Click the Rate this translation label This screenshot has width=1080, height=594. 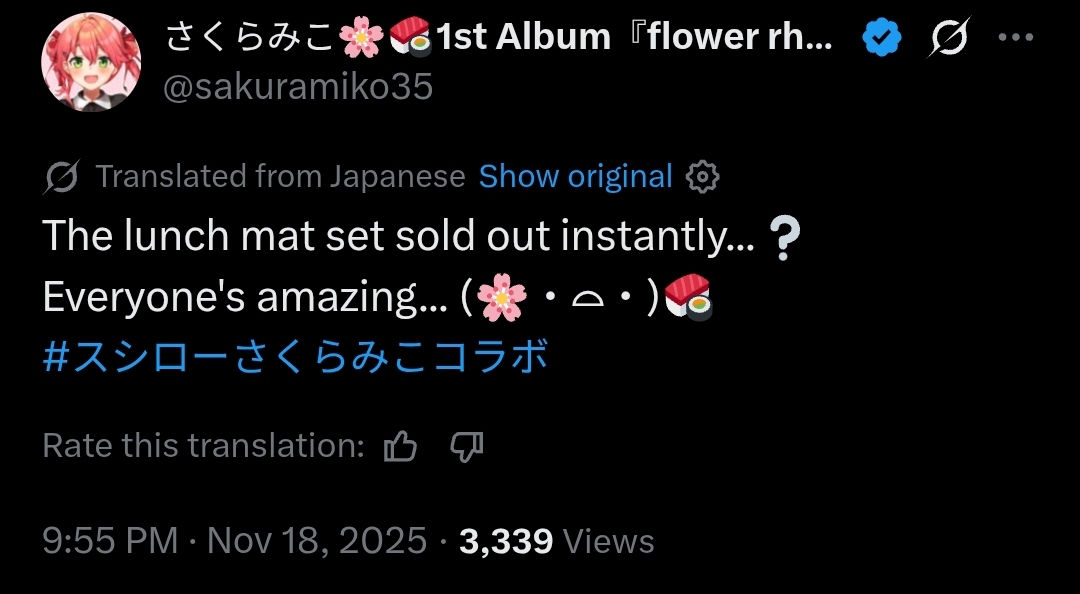coord(203,446)
